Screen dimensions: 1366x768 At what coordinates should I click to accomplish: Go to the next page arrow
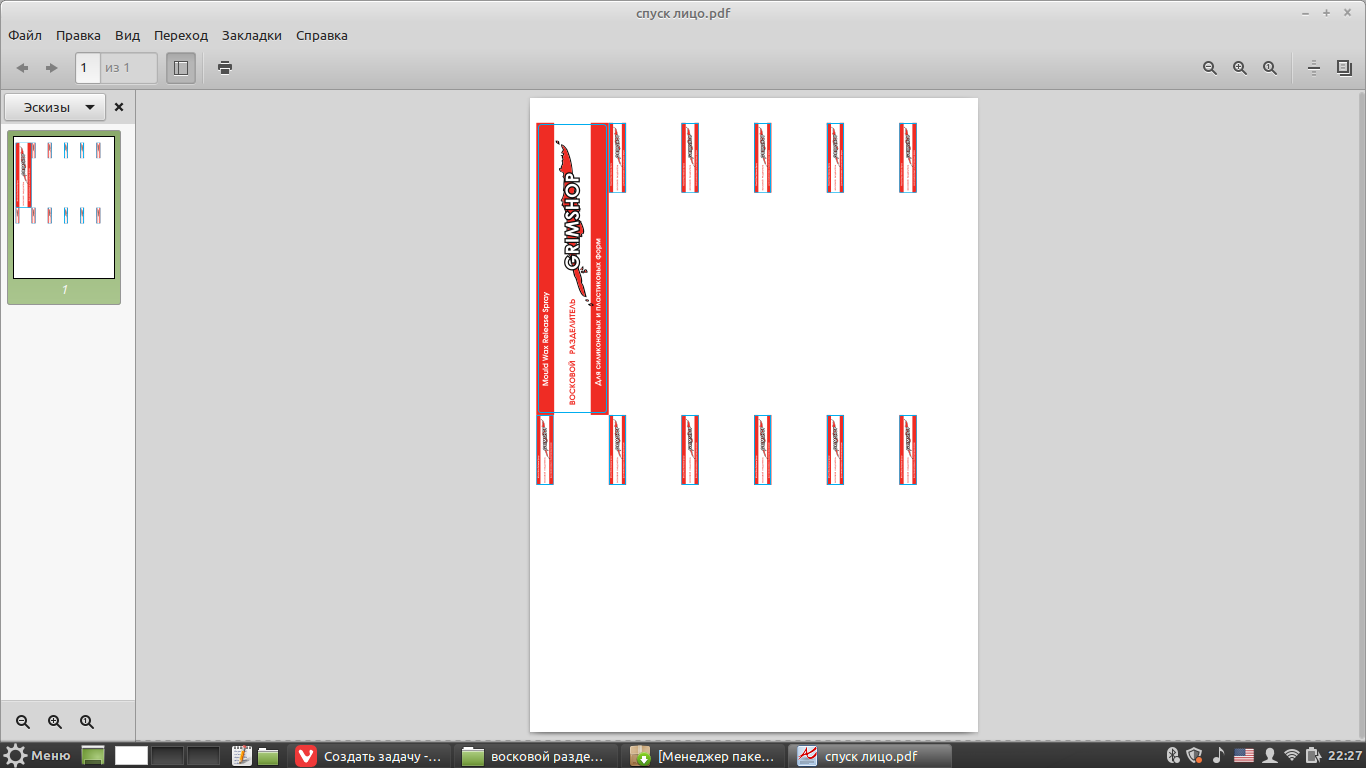tap(52, 68)
